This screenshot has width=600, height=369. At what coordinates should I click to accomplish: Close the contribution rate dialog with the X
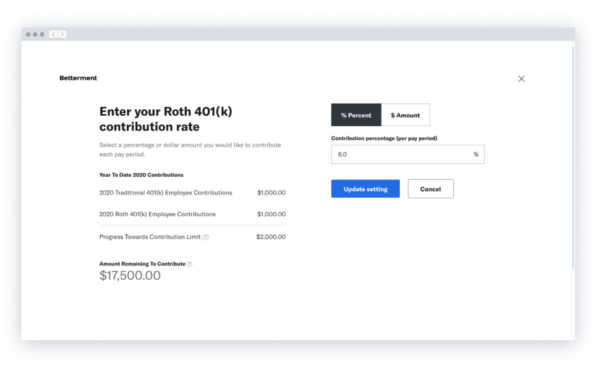(x=521, y=78)
